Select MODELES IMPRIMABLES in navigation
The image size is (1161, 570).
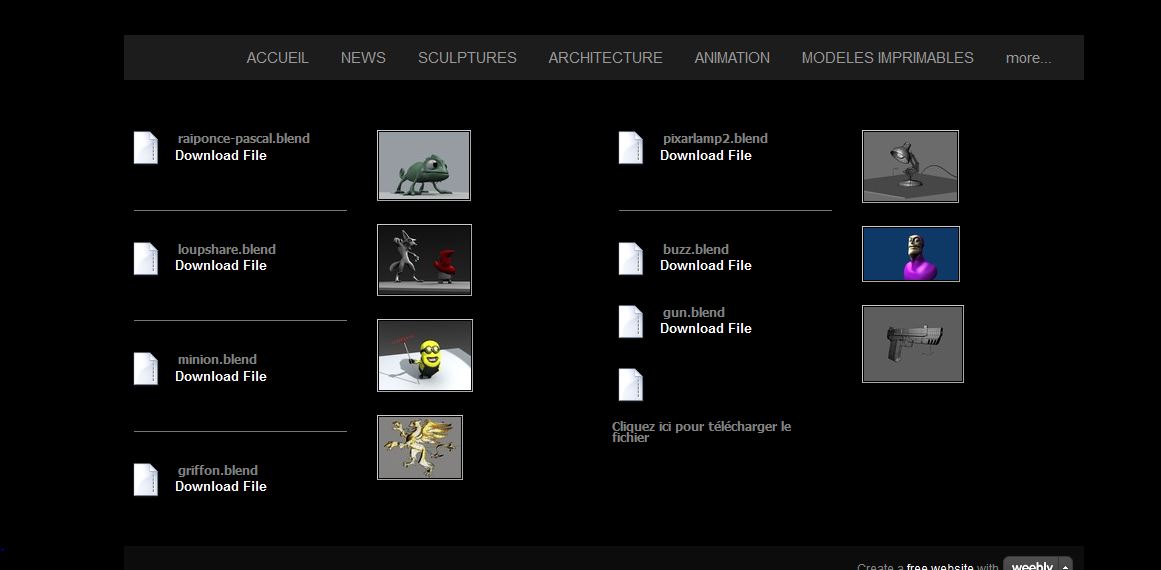click(x=888, y=58)
